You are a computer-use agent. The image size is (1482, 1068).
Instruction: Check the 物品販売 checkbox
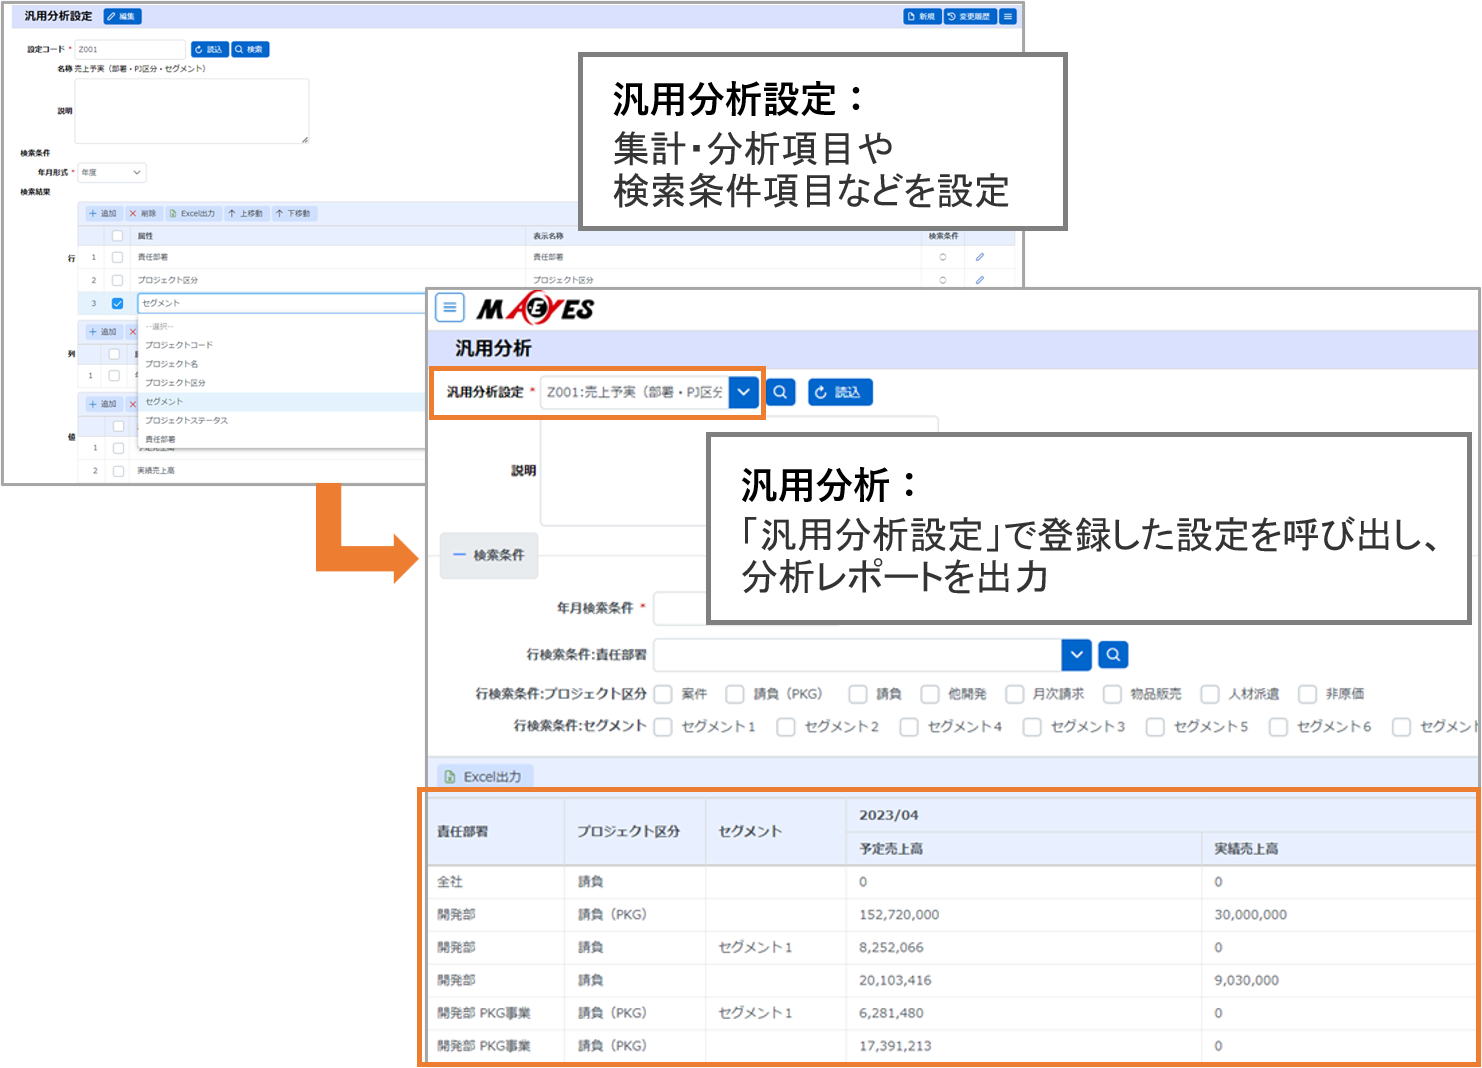point(1112,694)
